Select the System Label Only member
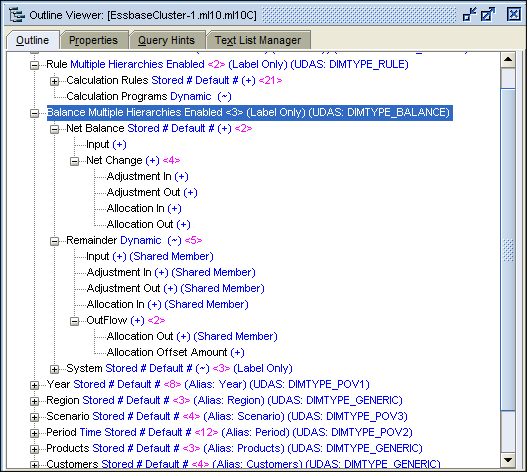The image size is (527, 472). coord(179,368)
